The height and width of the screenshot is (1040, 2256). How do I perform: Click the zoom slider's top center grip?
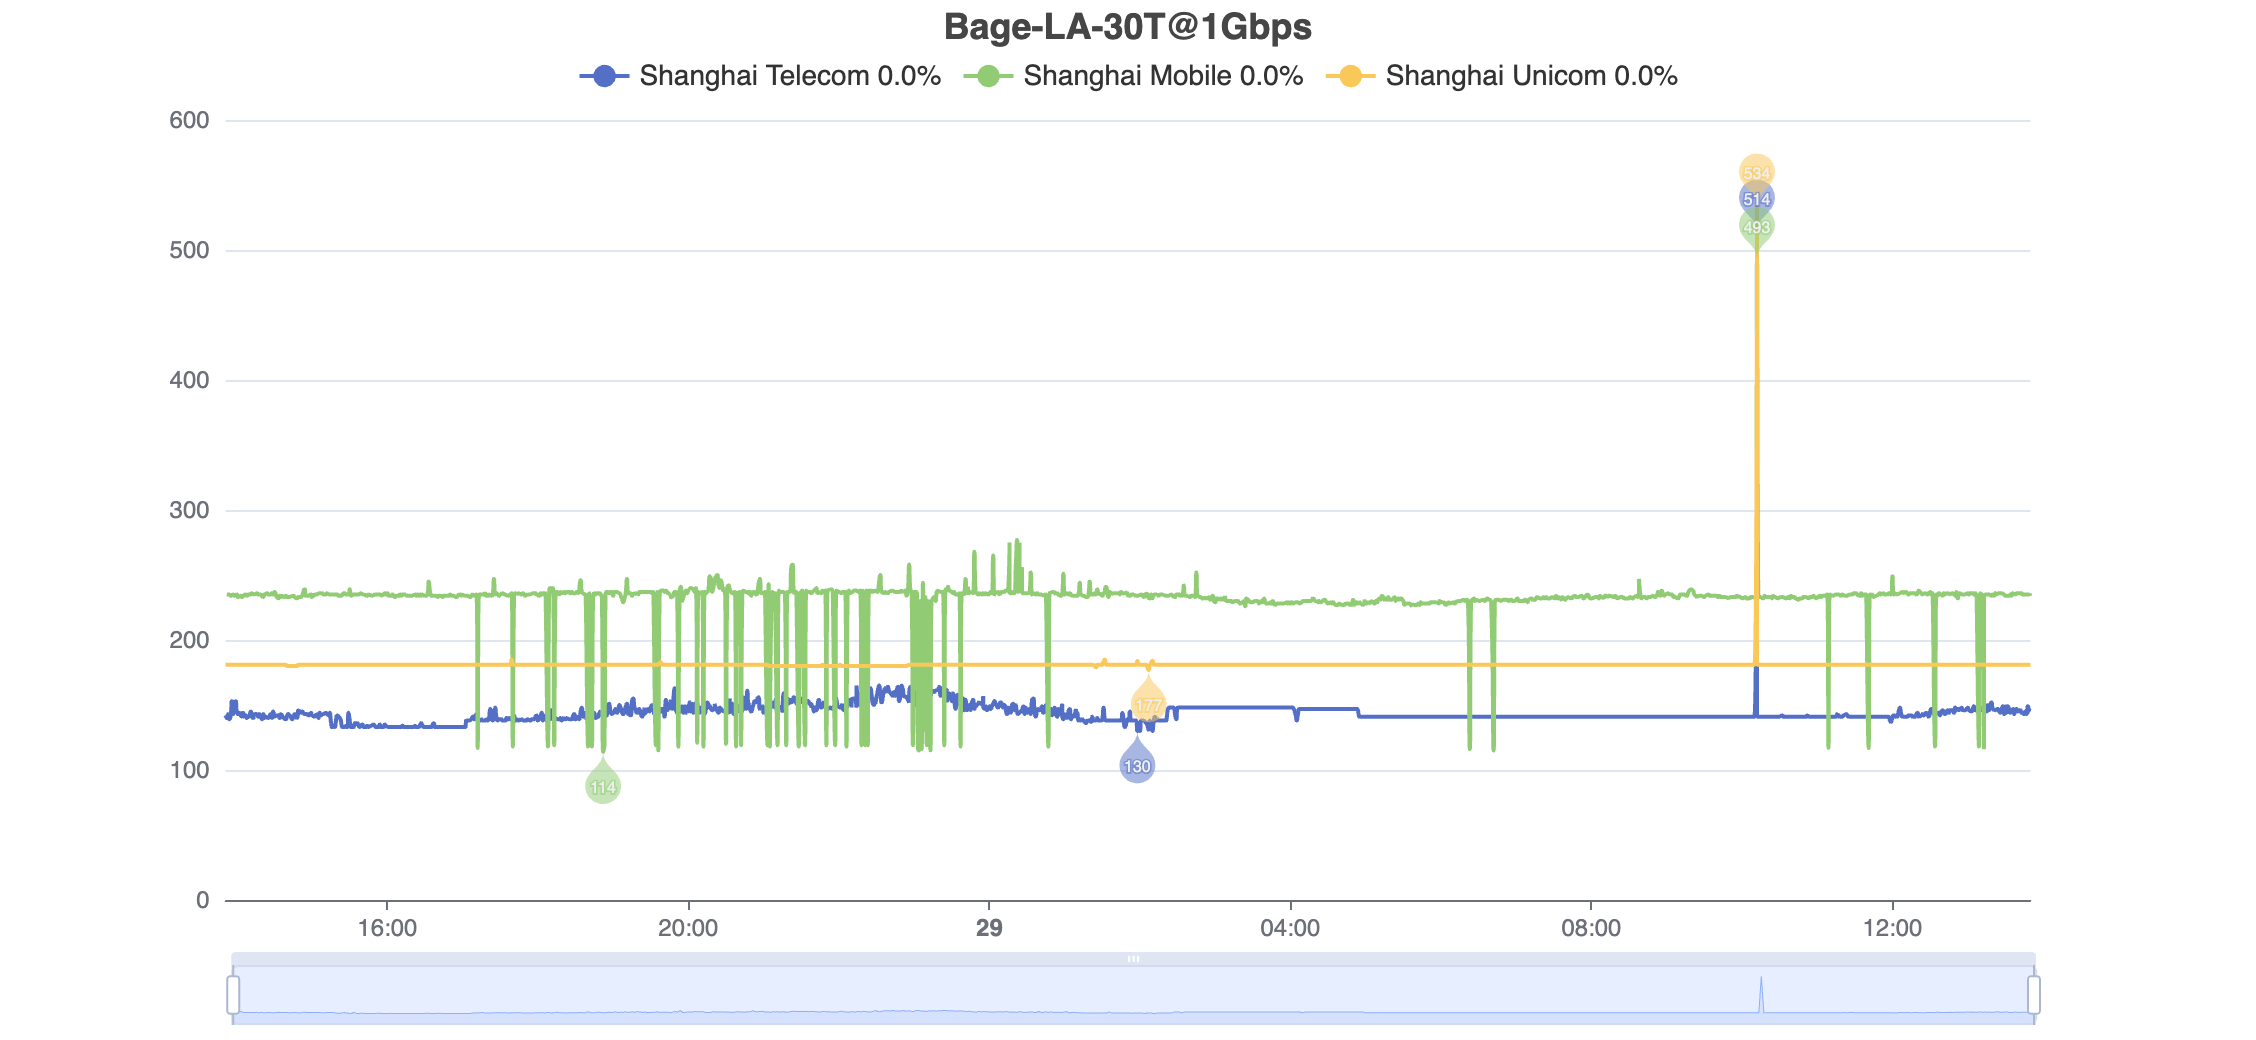tap(1133, 959)
